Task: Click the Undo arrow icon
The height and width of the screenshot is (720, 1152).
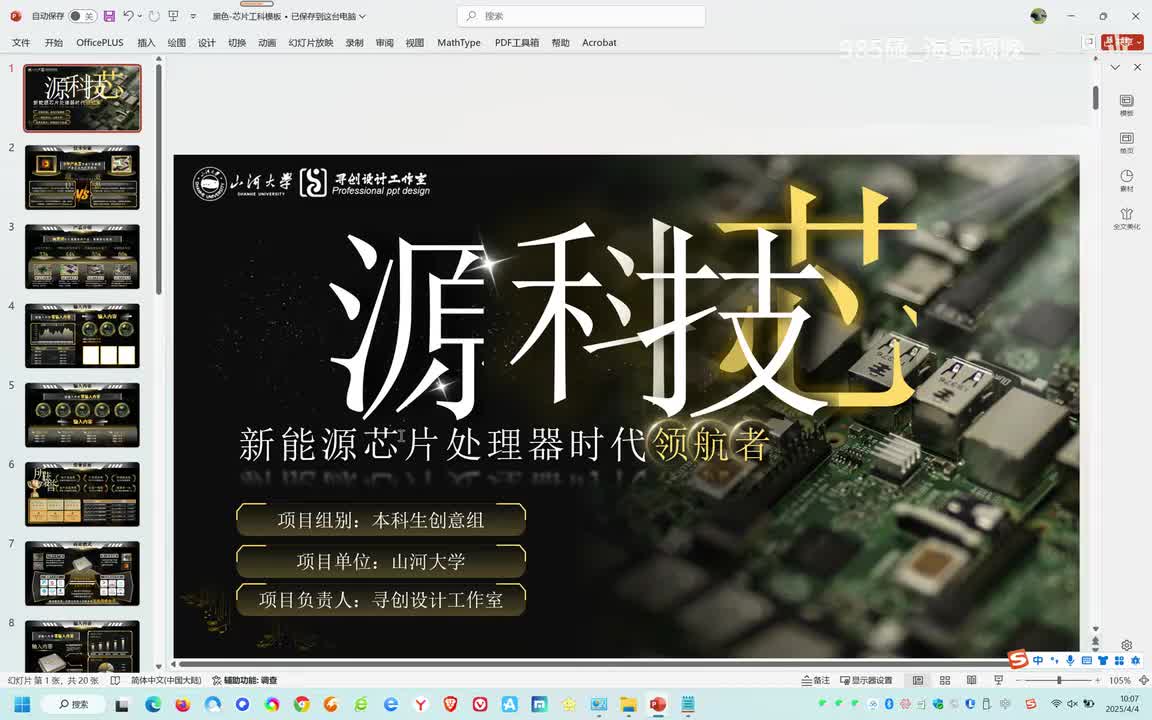Action: 129,16
